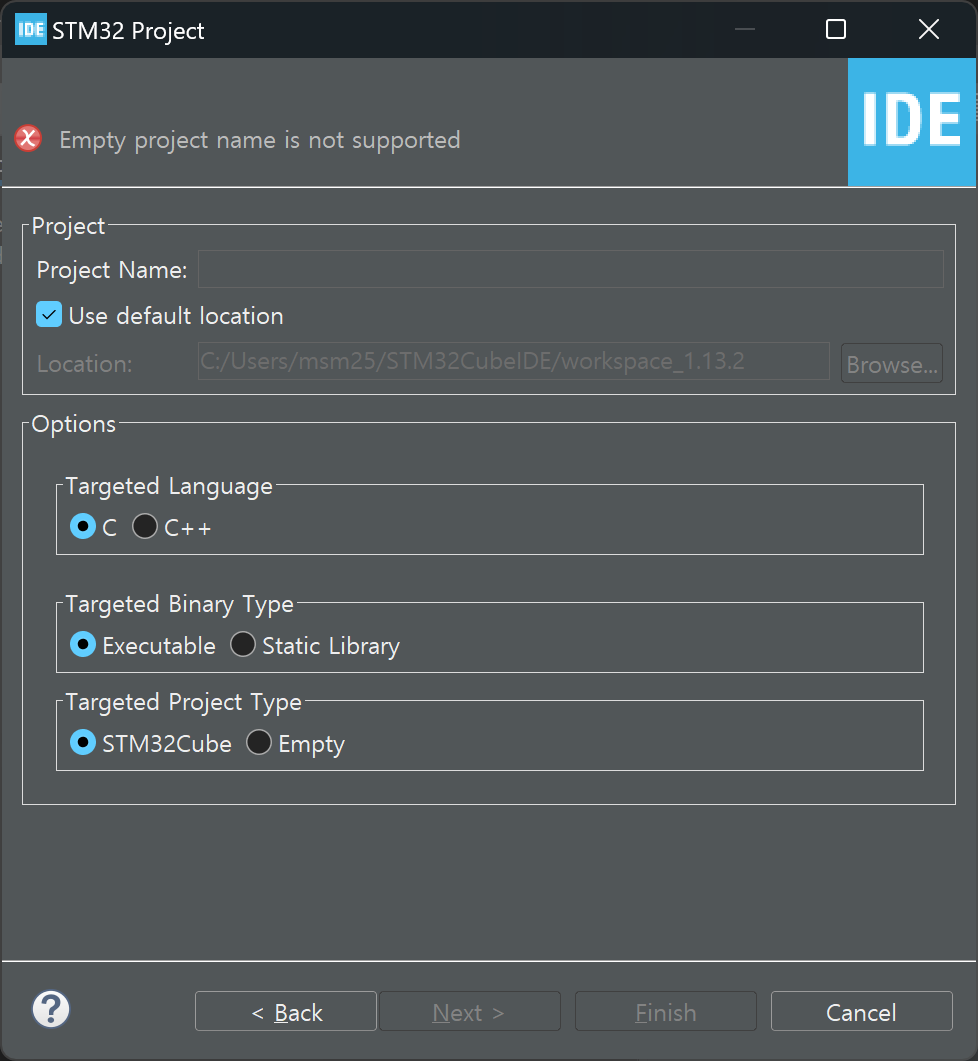Click the 'Options' group title
Viewport: 978px width, 1061px height.
pos(74,424)
